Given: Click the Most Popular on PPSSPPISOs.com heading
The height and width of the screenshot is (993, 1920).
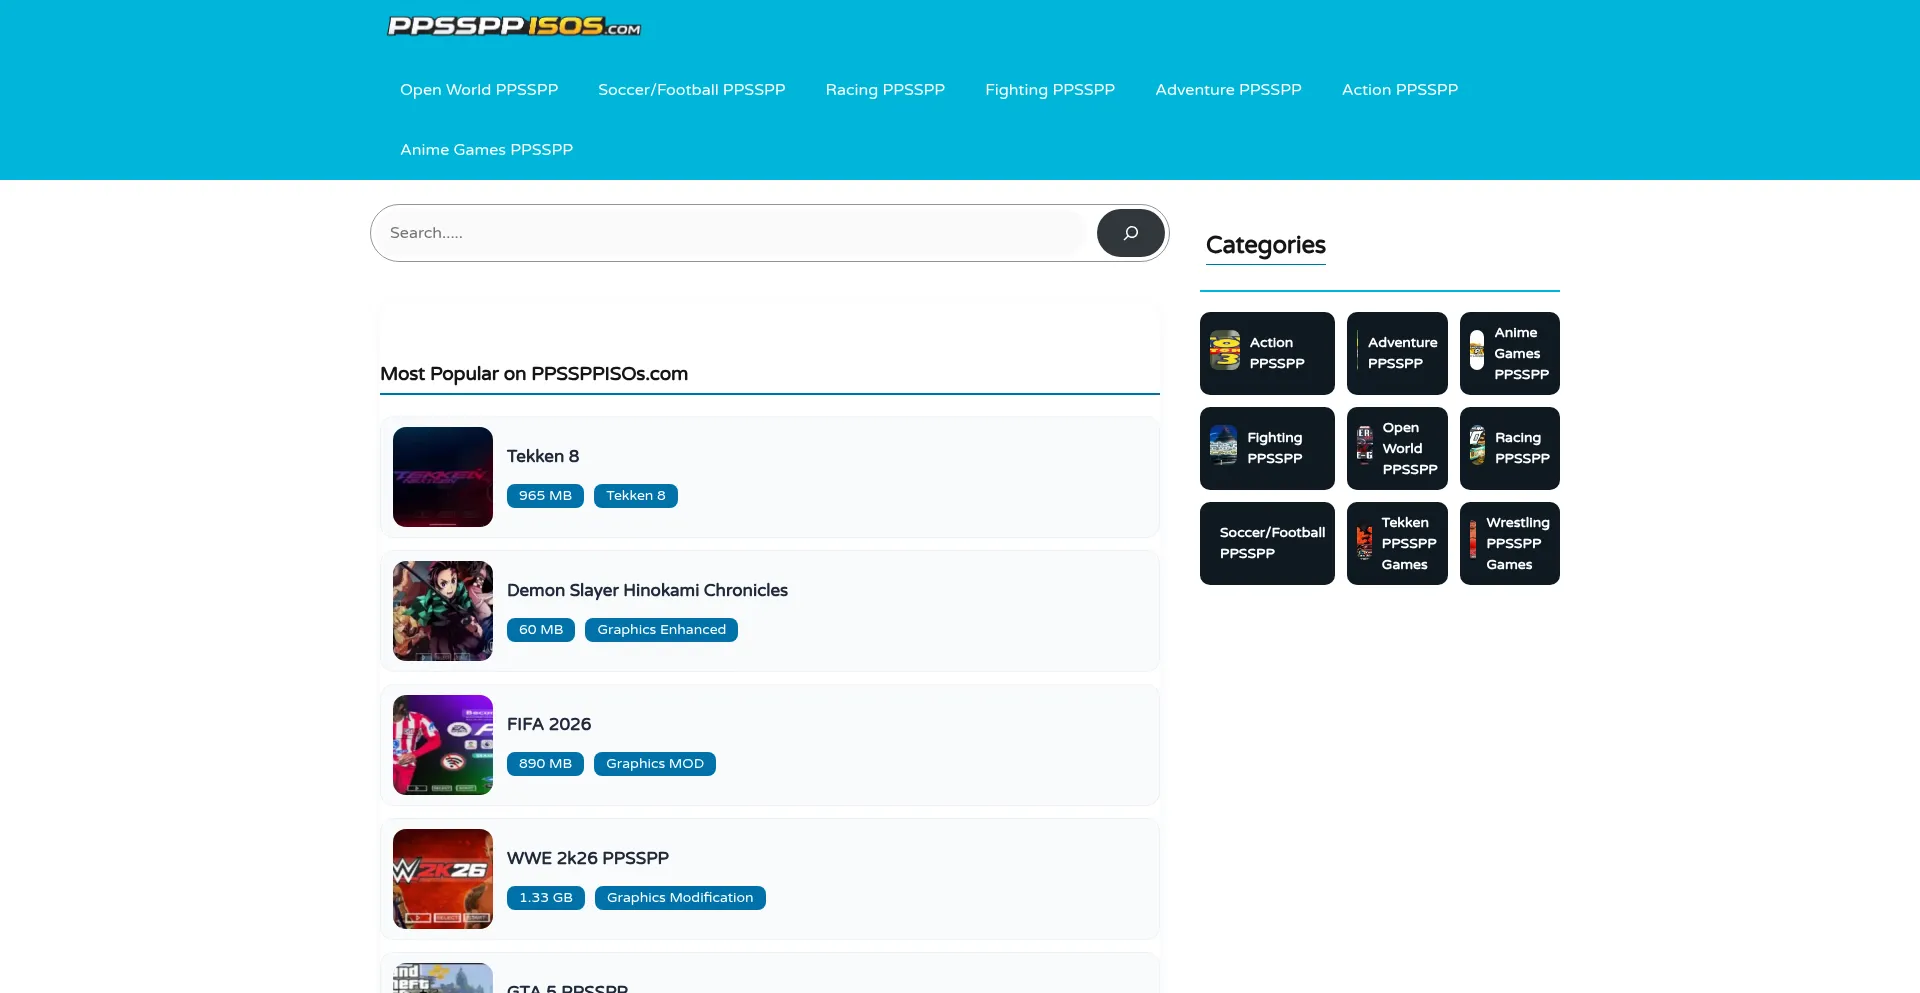Looking at the screenshot, I should point(534,374).
